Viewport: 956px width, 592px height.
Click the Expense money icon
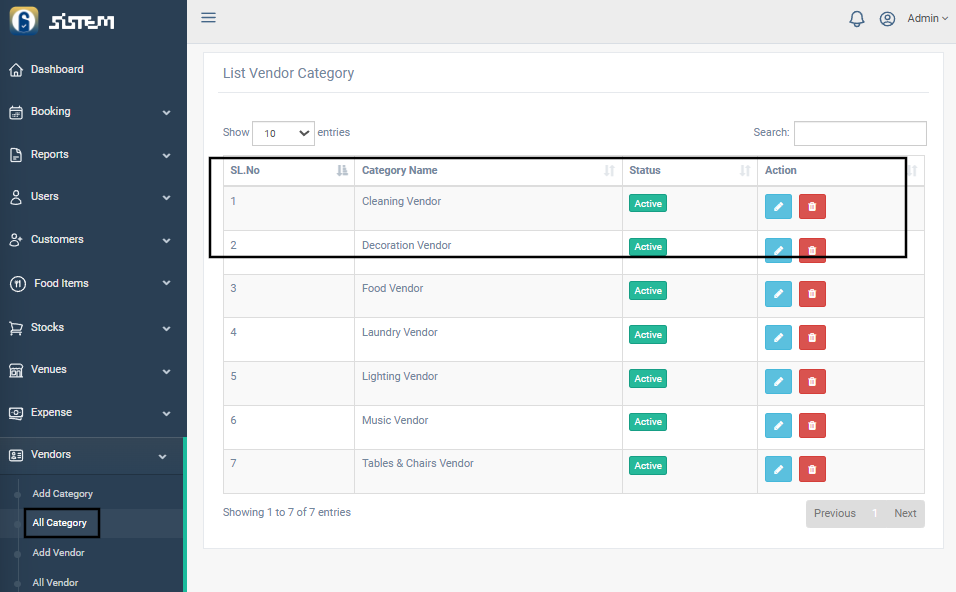point(16,413)
